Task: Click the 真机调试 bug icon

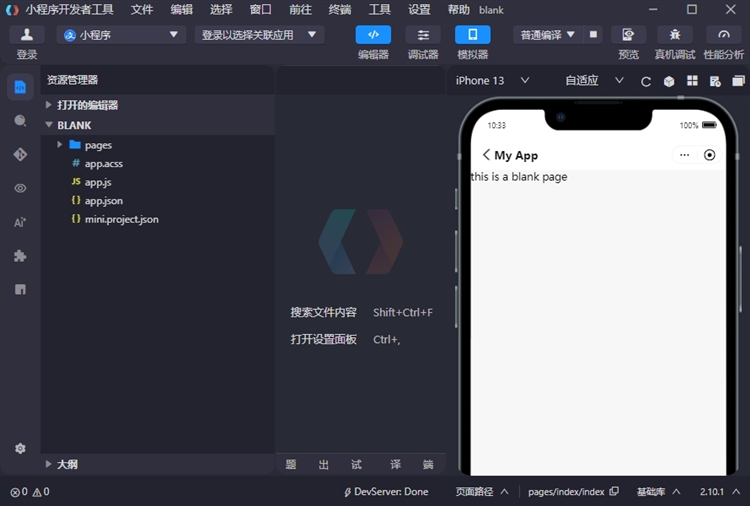Action: [675, 35]
